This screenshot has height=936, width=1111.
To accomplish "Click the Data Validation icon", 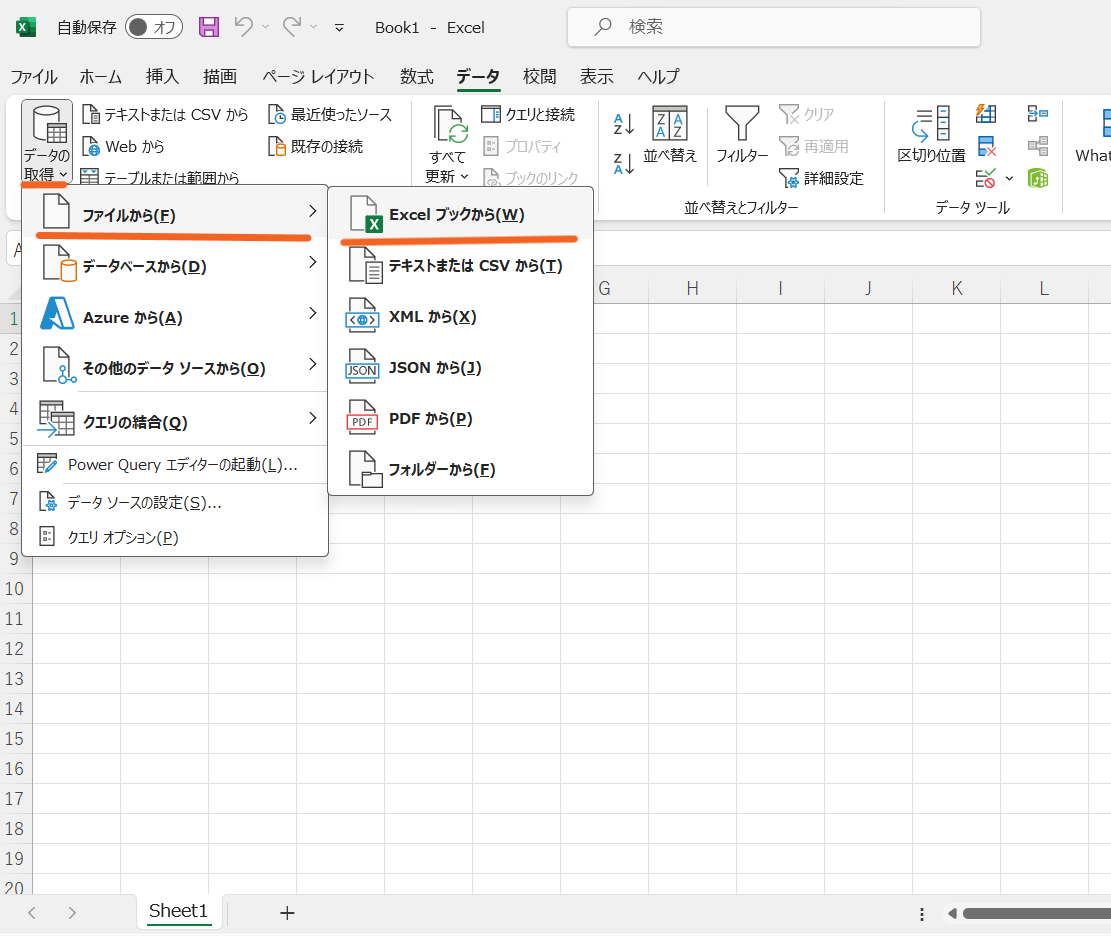I will (986, 178).
